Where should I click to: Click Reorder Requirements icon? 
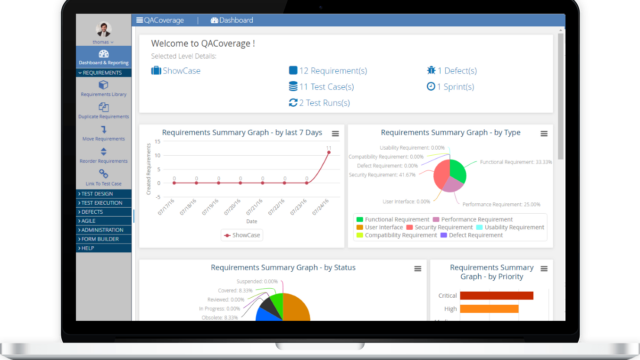(x=104, y=152)
